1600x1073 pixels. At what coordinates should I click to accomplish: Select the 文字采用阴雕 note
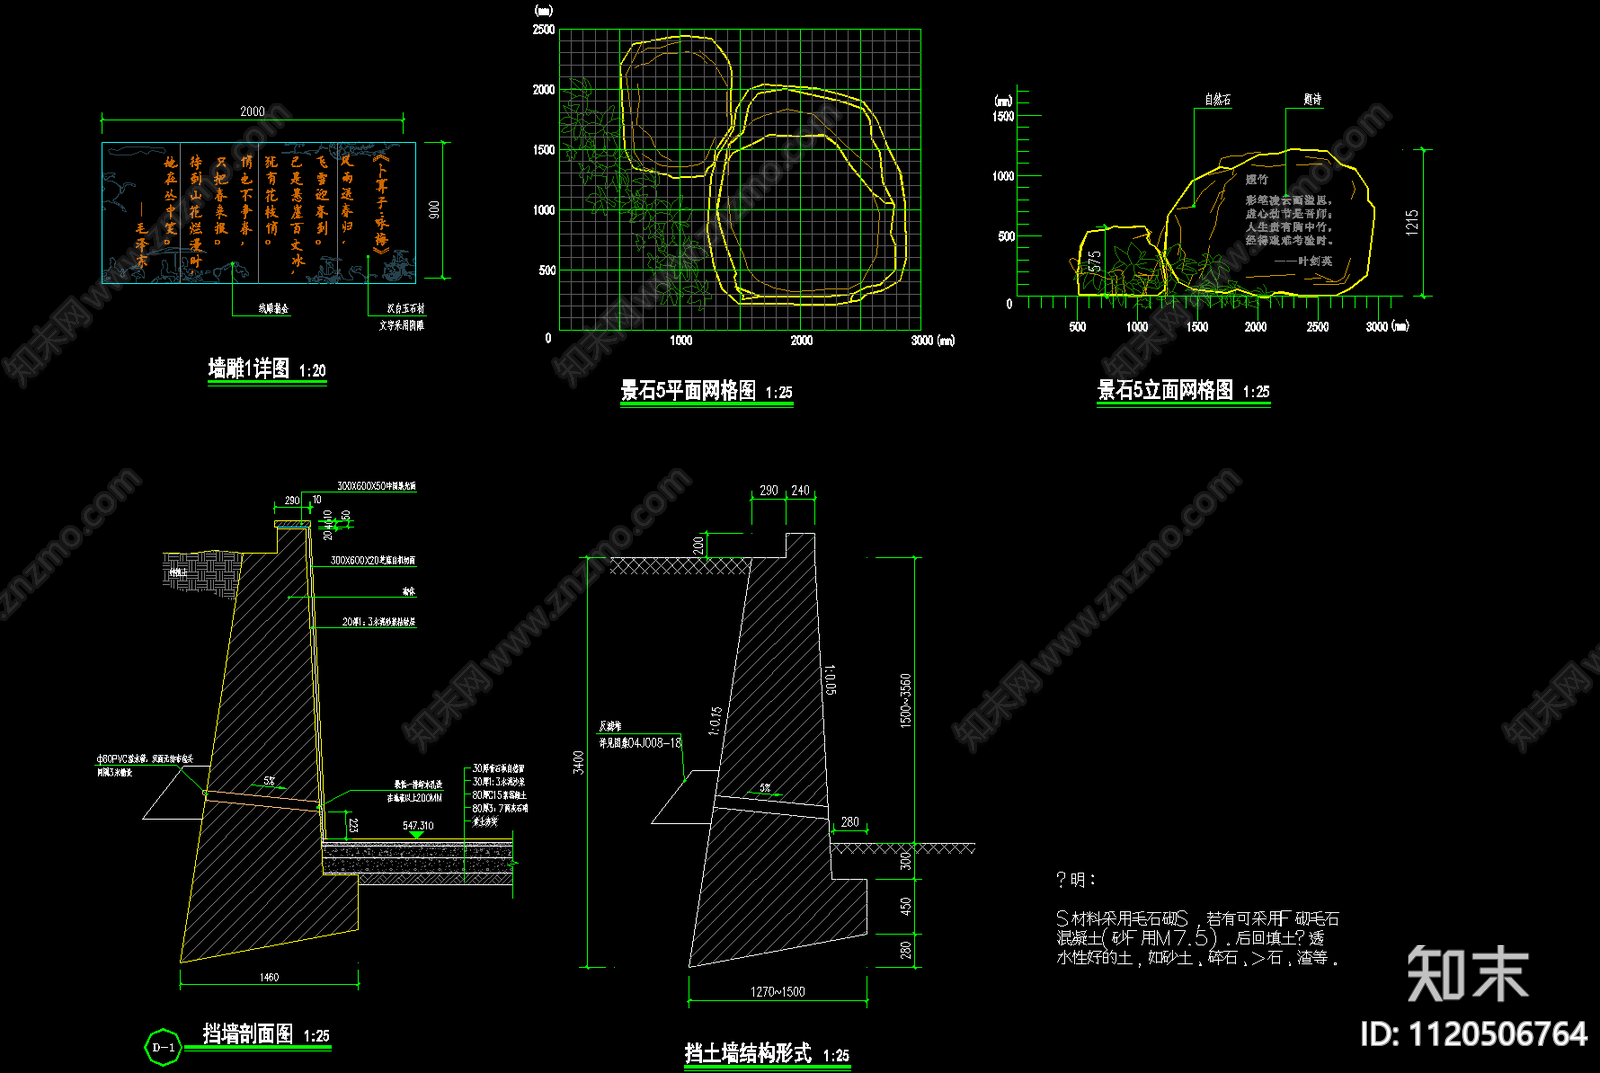point(401,325)
